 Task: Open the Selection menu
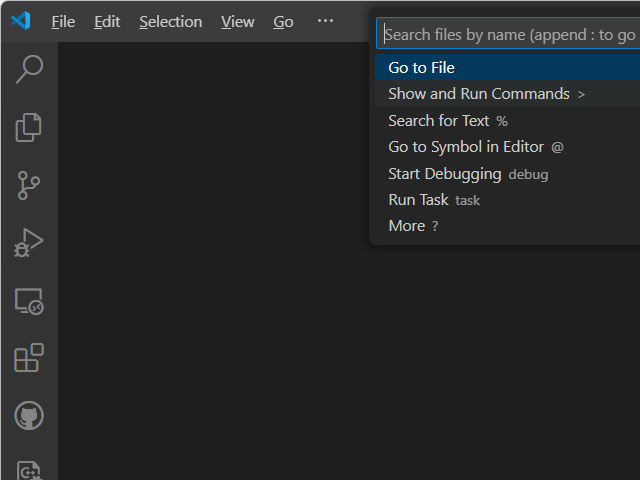pos(170,21)
